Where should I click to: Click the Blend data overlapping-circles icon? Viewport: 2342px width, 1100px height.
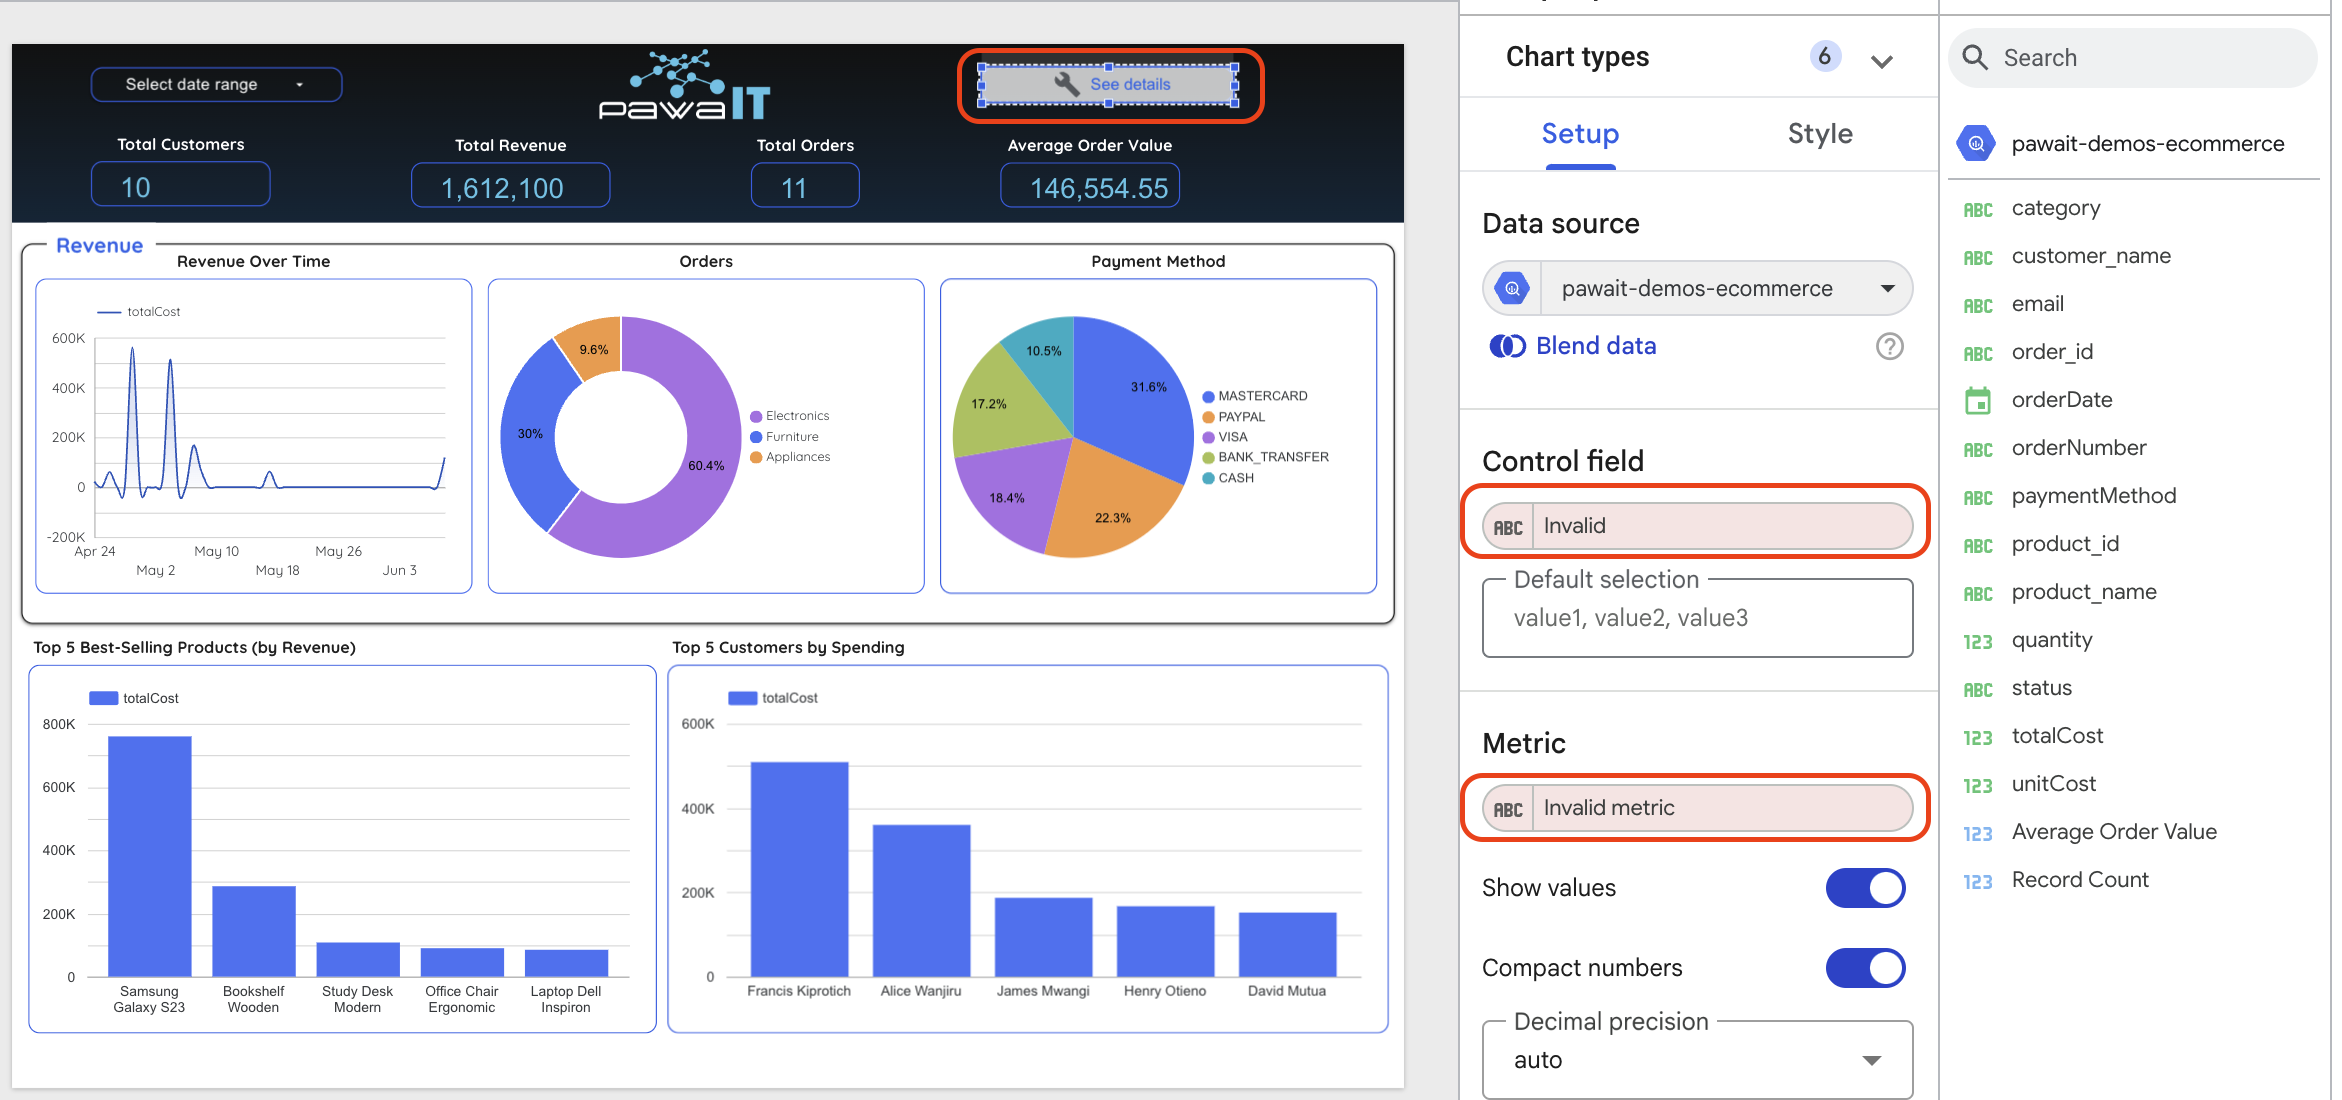[x=1508, y=345]
